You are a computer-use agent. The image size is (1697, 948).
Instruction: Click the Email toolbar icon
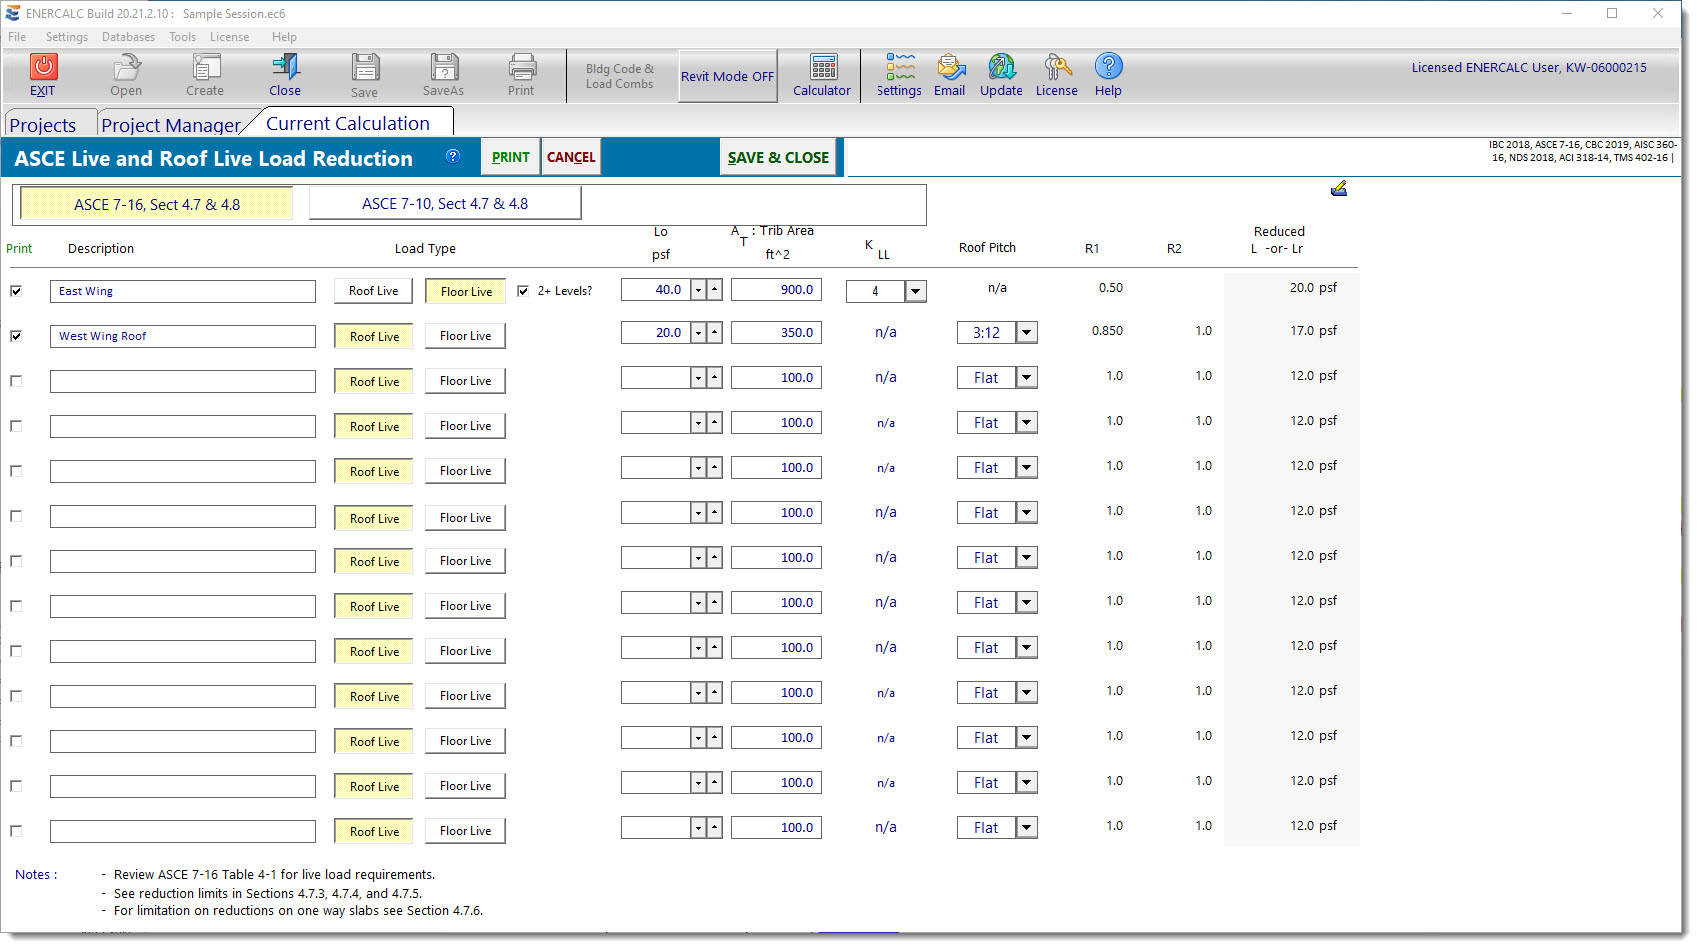click(x=949, y=67)
